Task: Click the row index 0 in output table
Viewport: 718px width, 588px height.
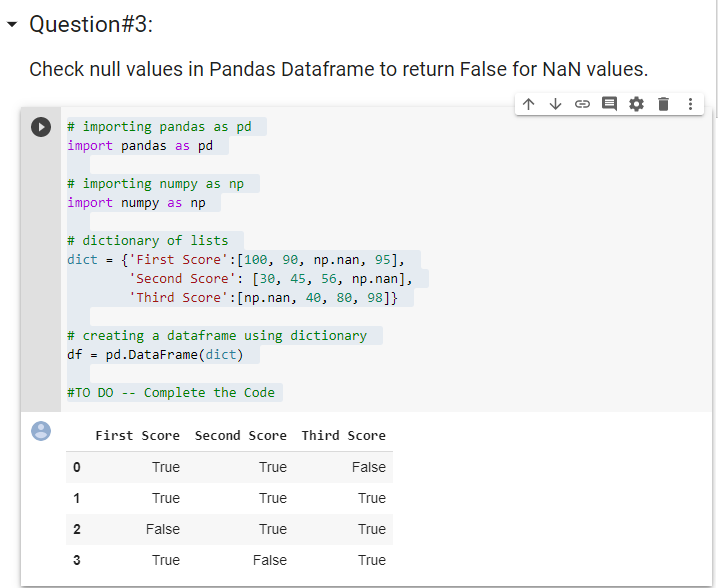Action: [76, 467]
